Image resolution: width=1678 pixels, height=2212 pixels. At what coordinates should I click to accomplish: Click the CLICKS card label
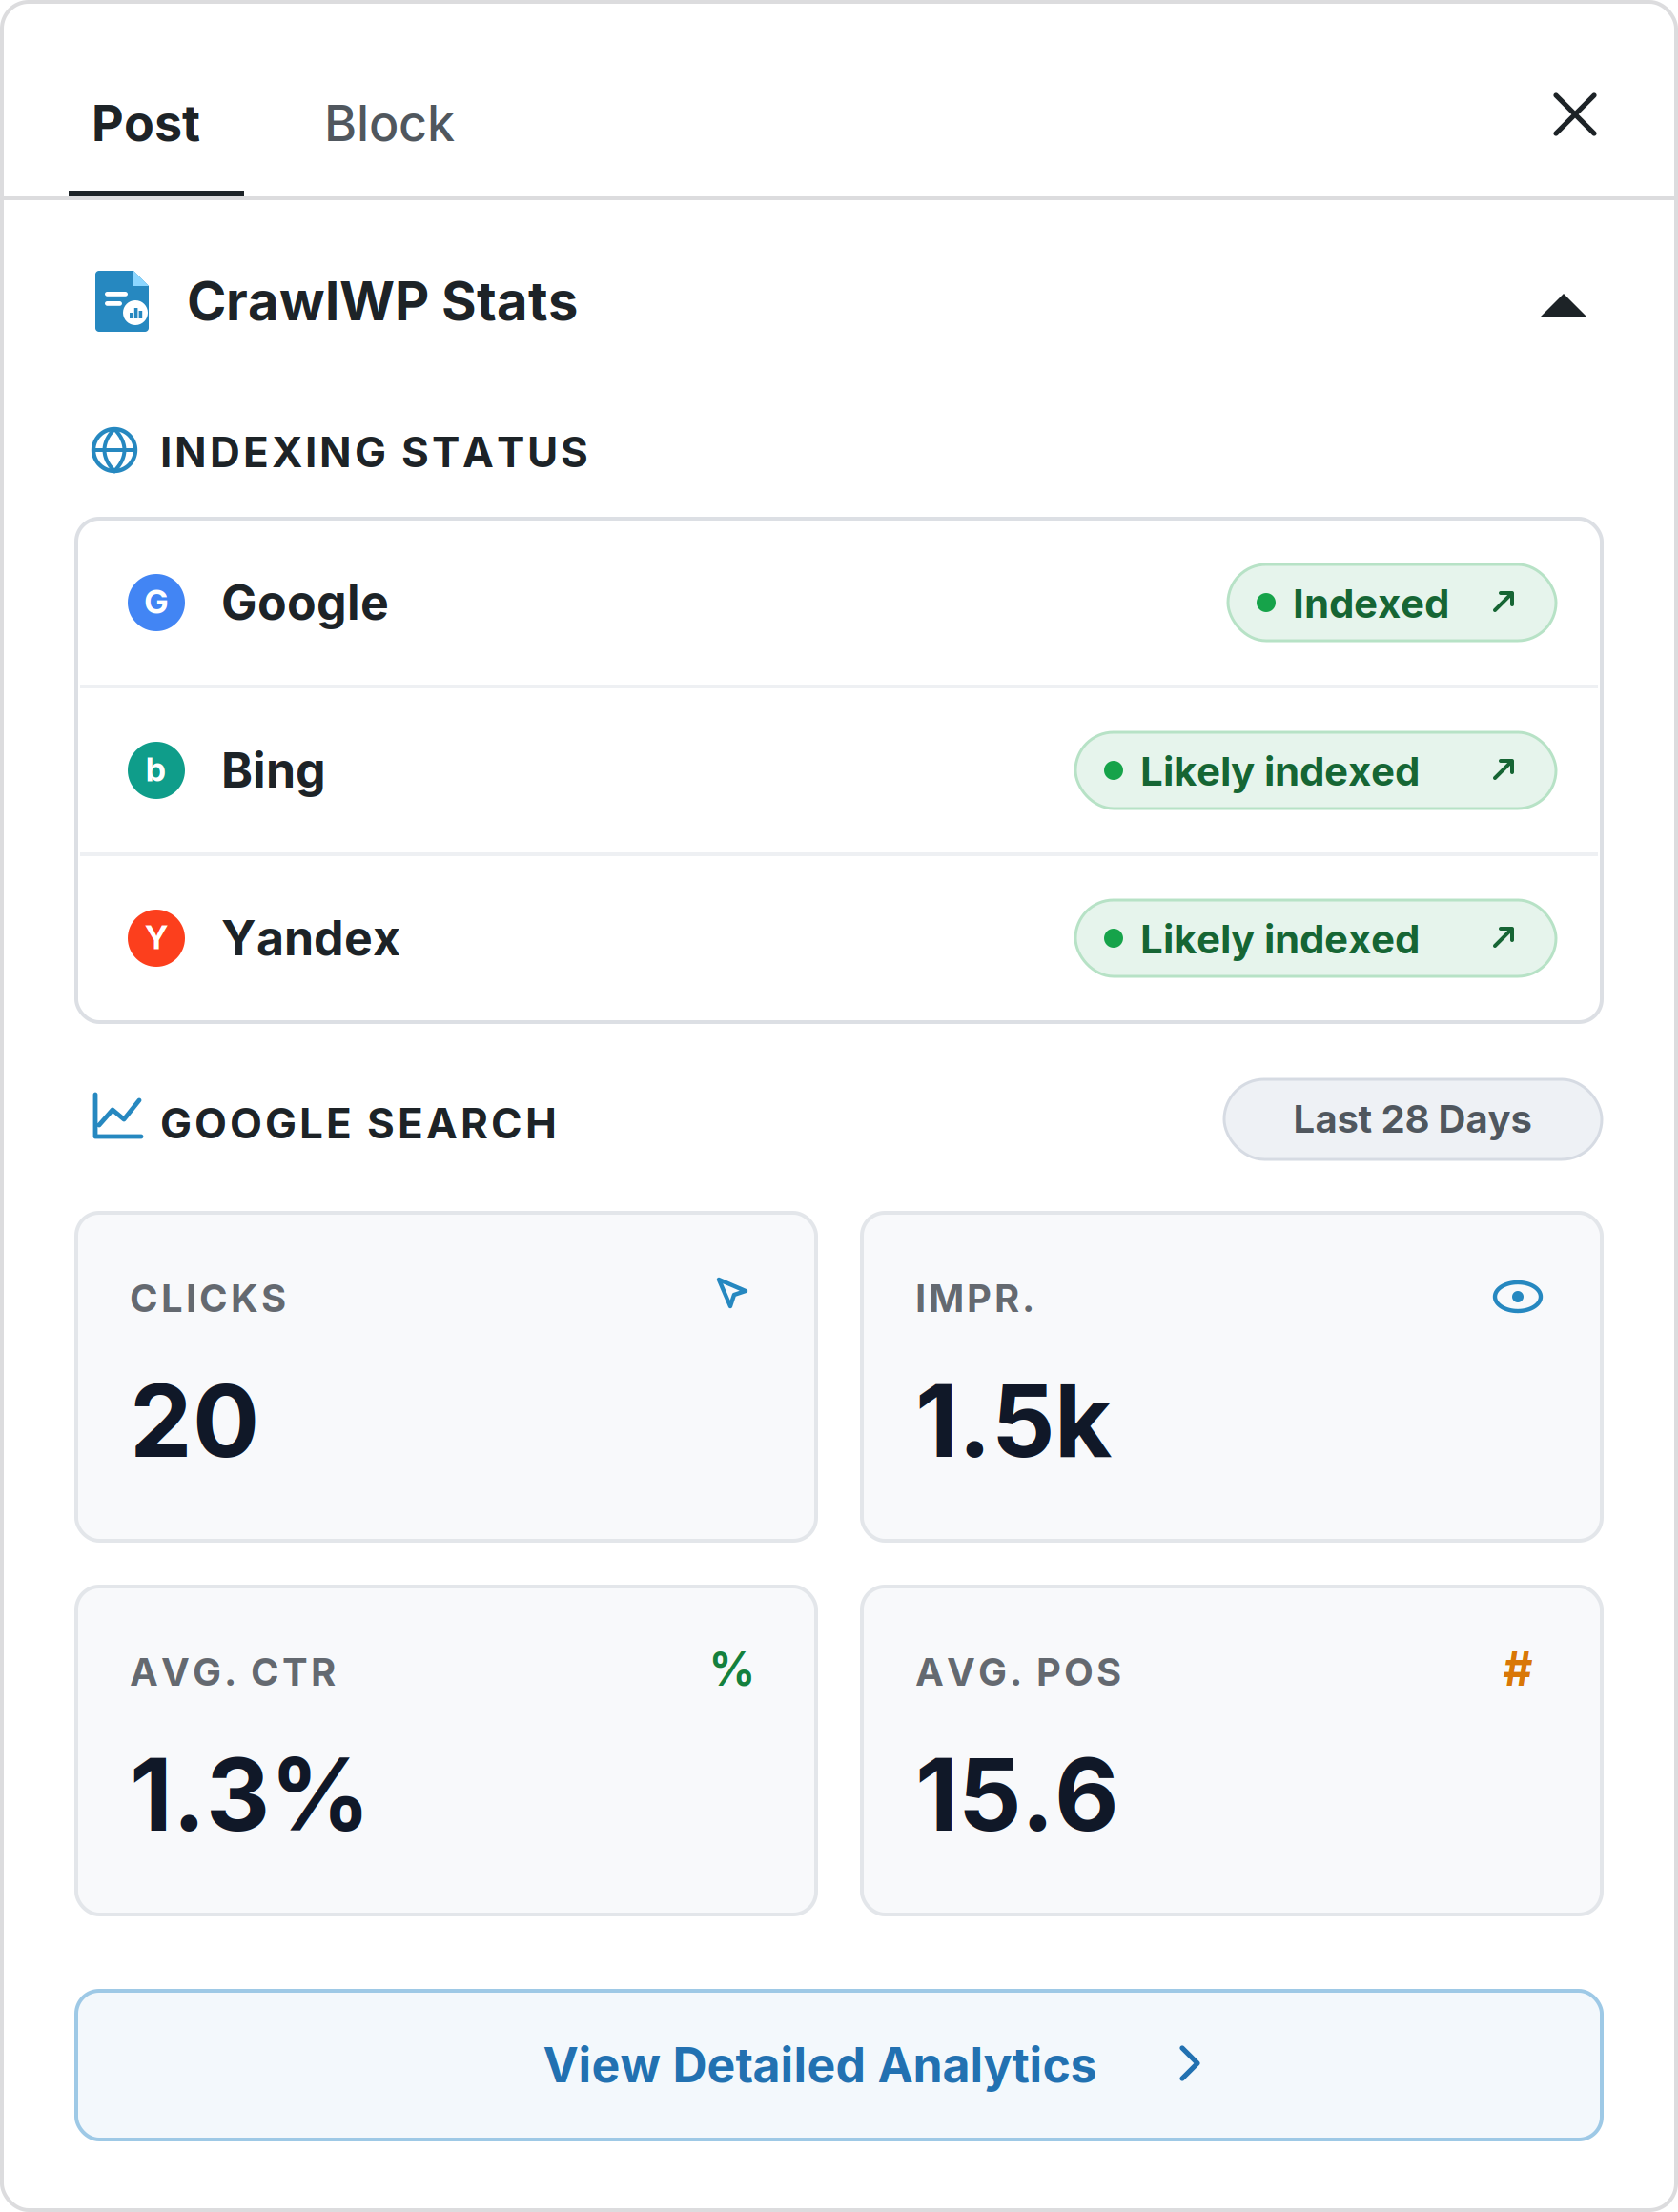(x=209, y=1299)
